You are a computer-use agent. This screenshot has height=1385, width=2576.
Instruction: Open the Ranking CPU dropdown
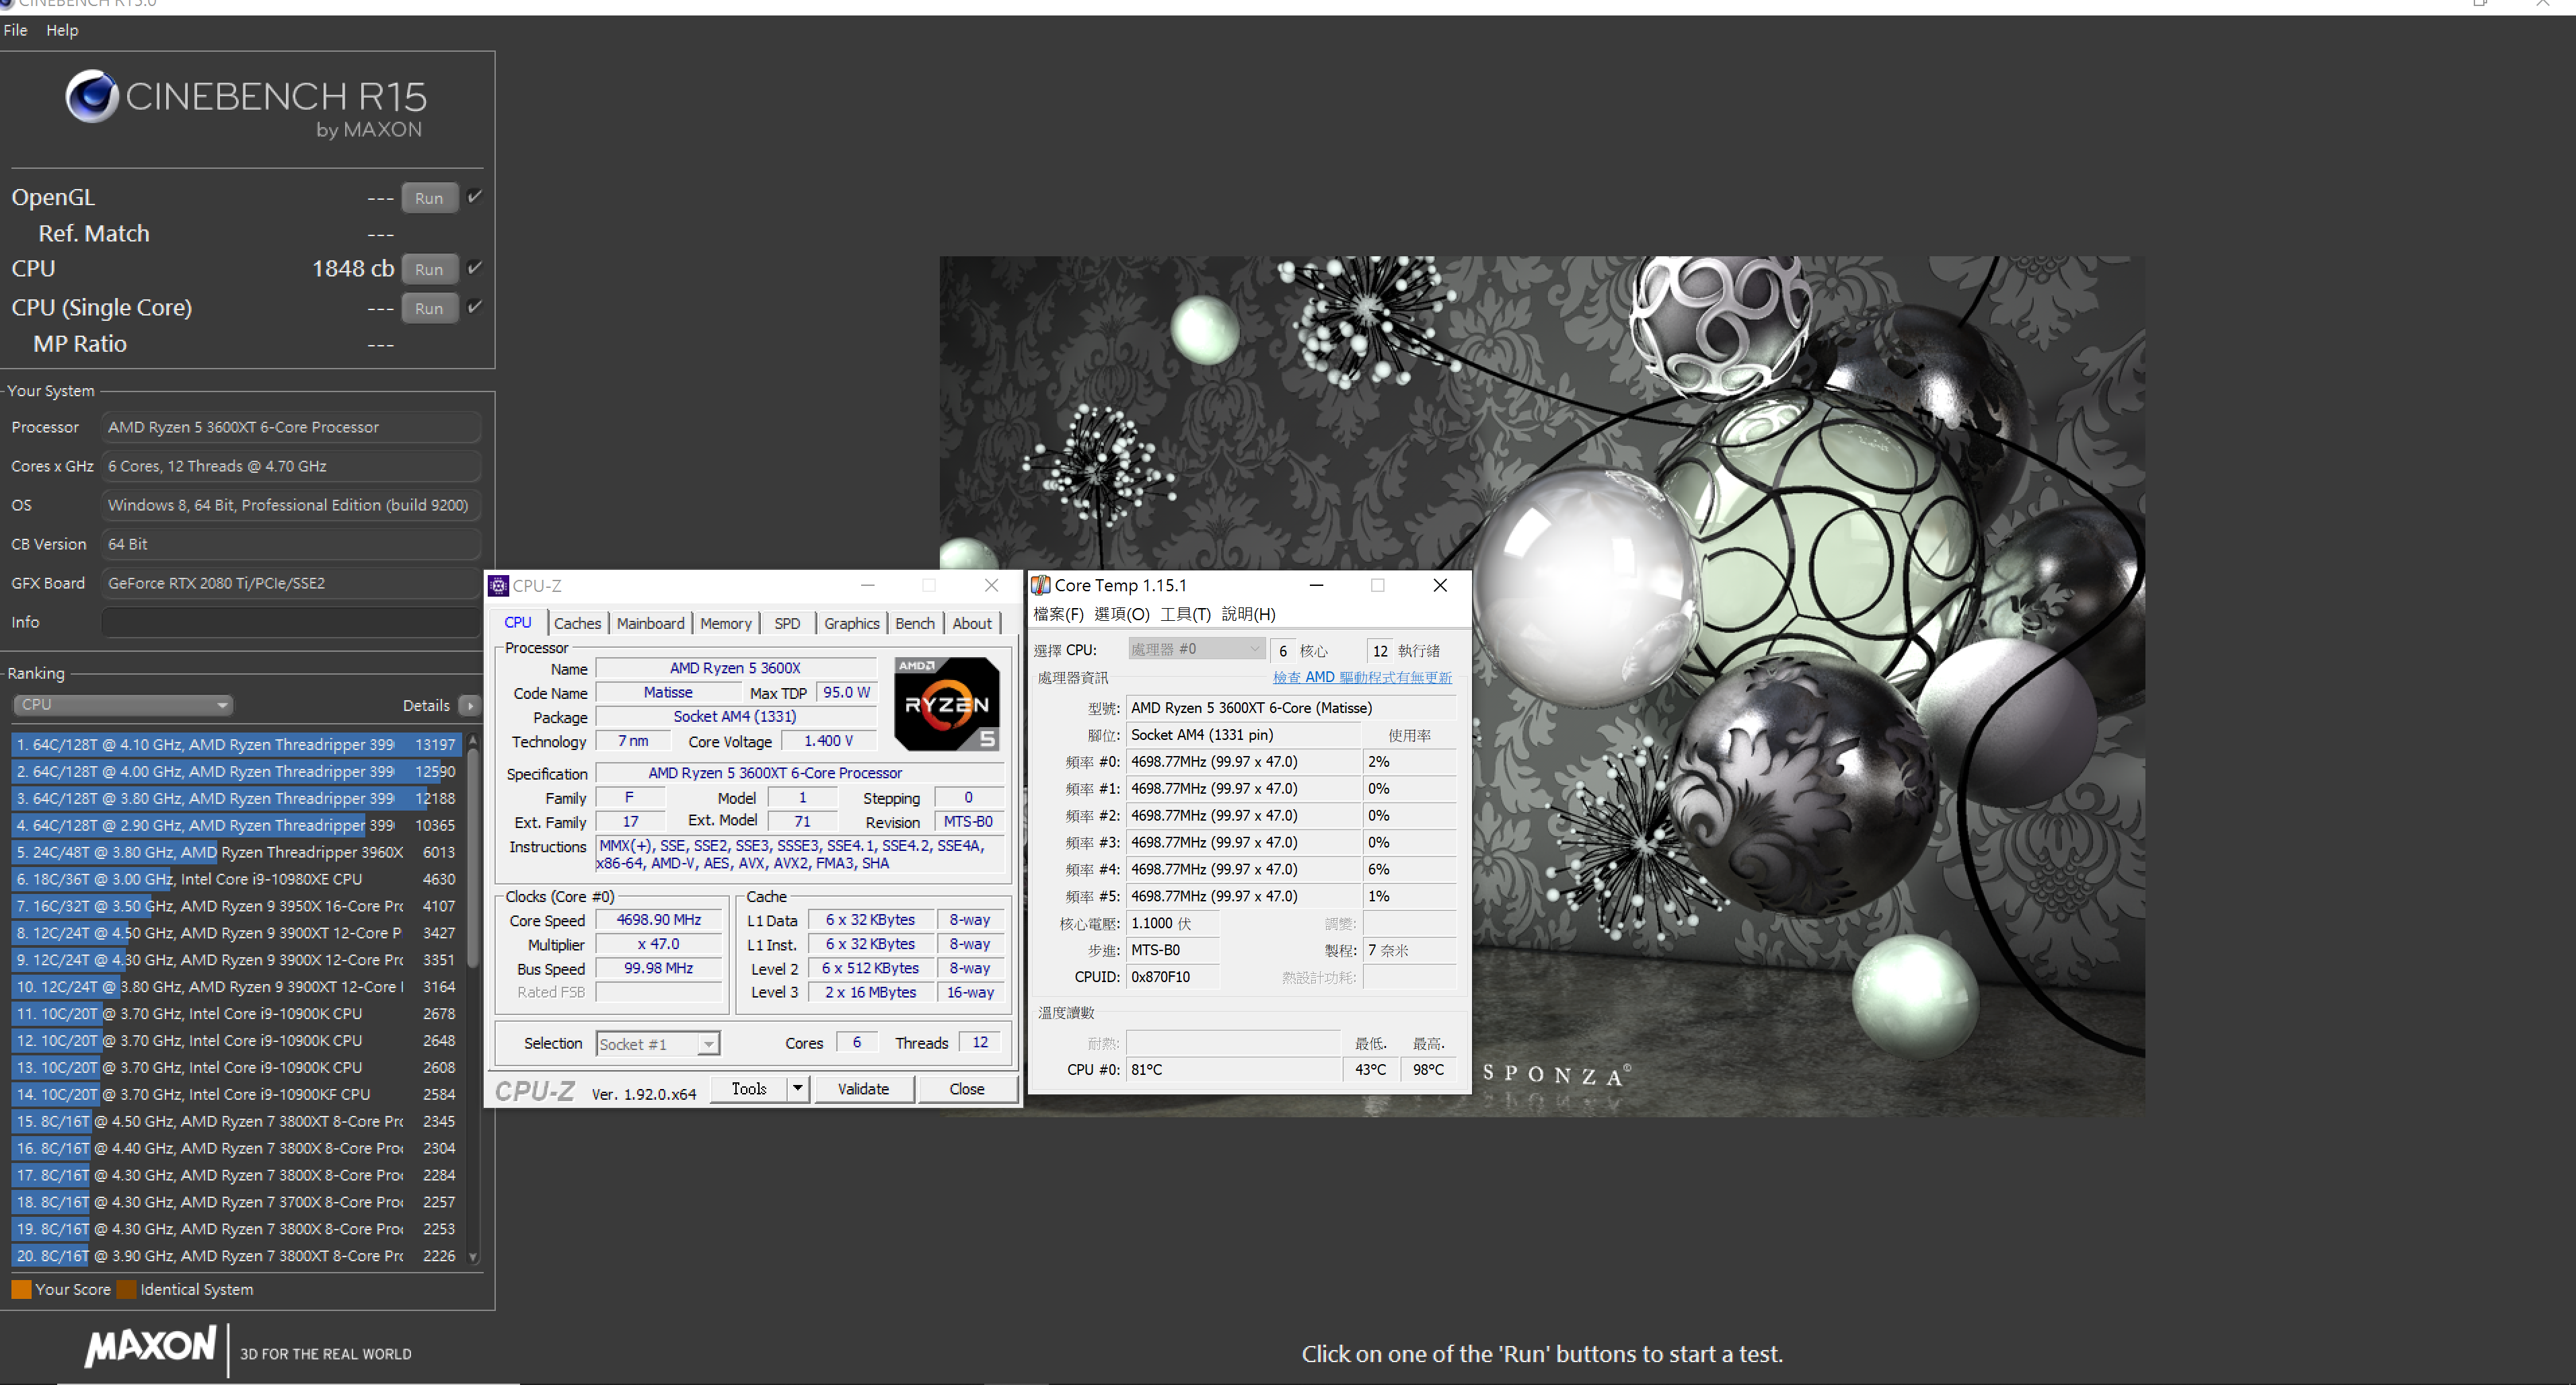coord(123,705)
